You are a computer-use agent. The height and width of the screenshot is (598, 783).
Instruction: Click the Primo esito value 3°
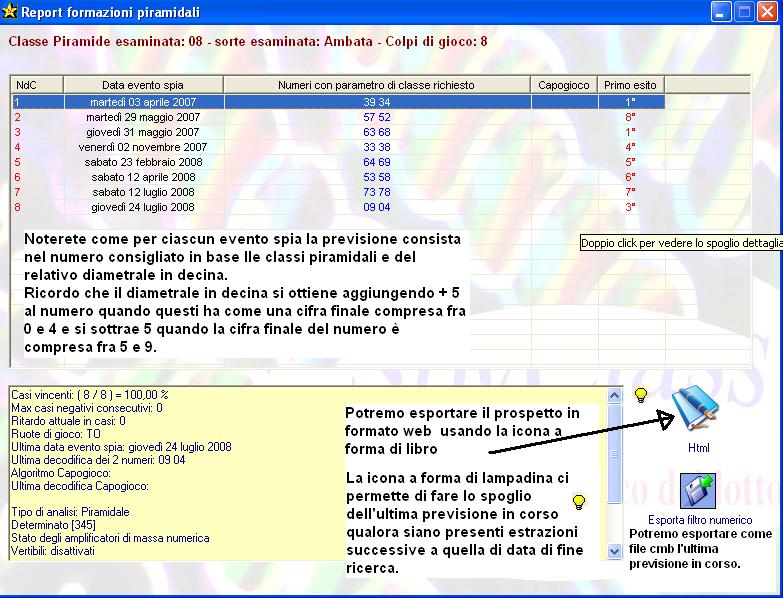pyautogui.click(x=631, y=207)
